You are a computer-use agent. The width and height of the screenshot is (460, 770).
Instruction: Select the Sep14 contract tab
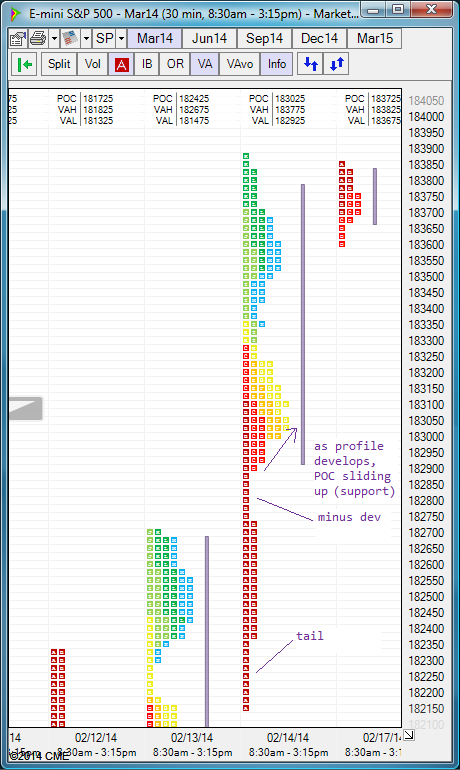click(x=264, y=38)
